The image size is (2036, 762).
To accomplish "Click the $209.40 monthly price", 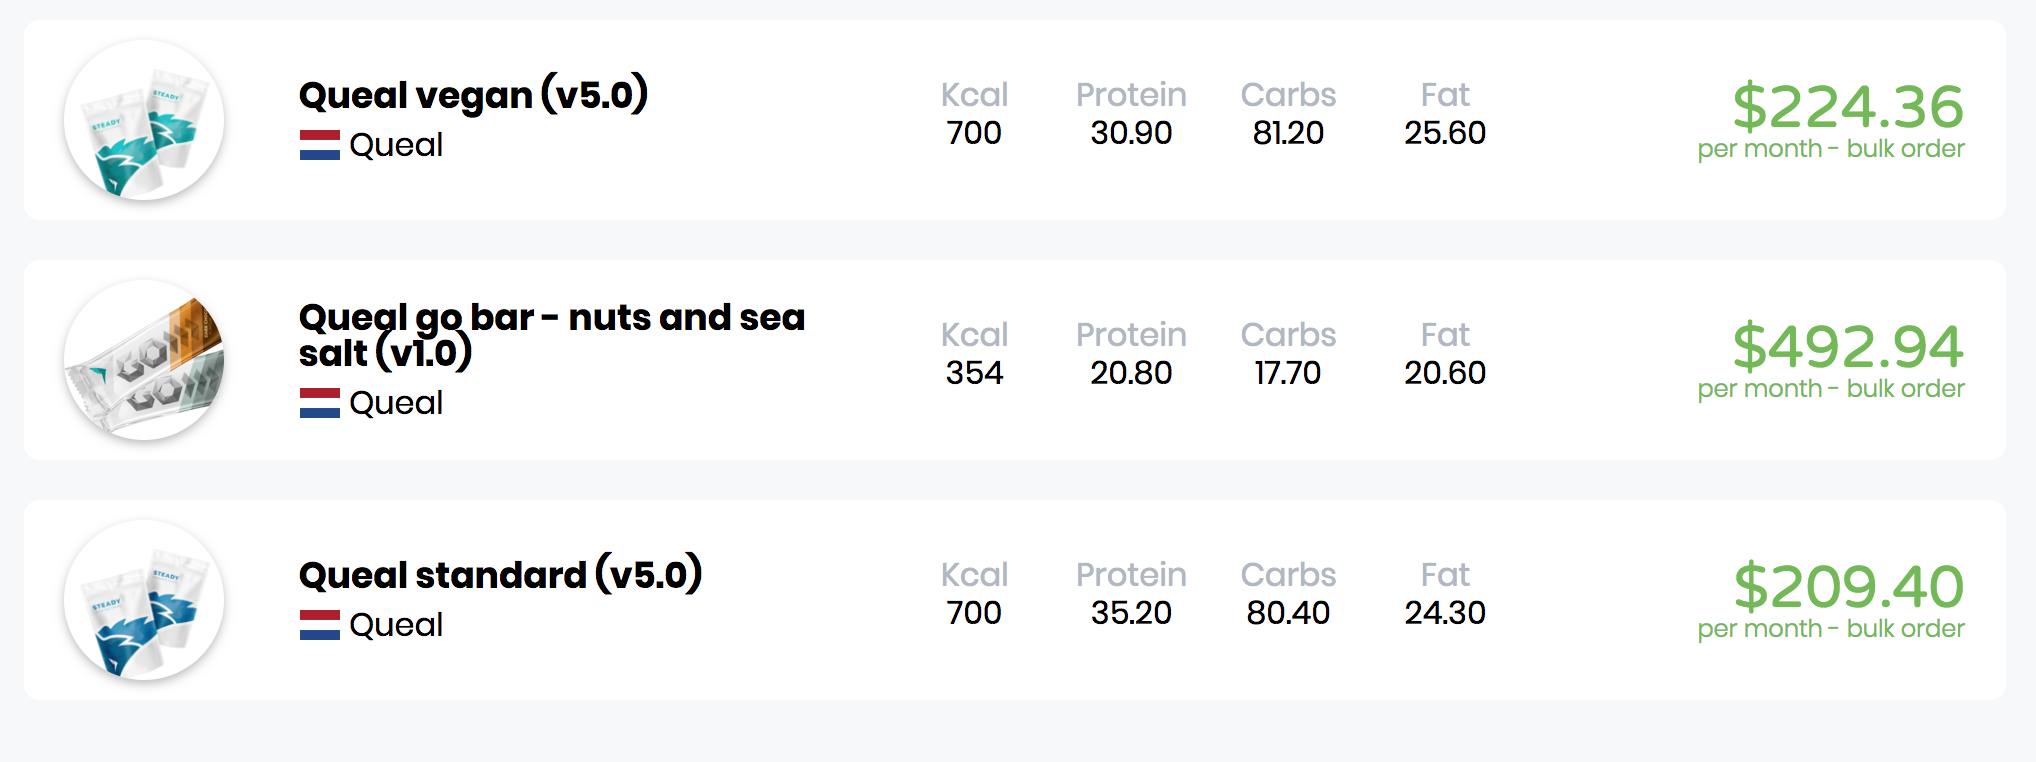I will click(1848, 586).
